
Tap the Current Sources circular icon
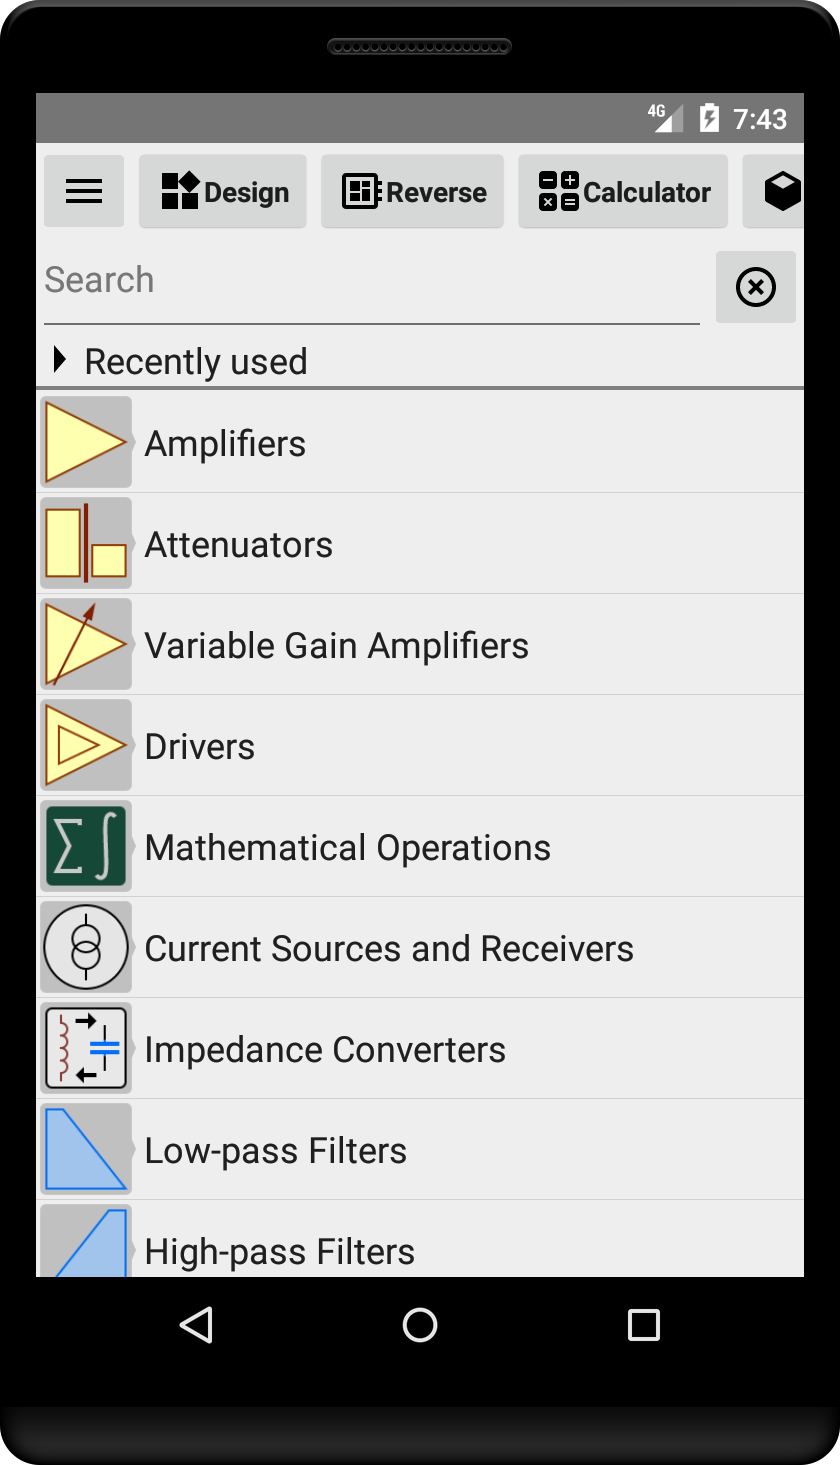pyautogui.click(x=86, y=947)
